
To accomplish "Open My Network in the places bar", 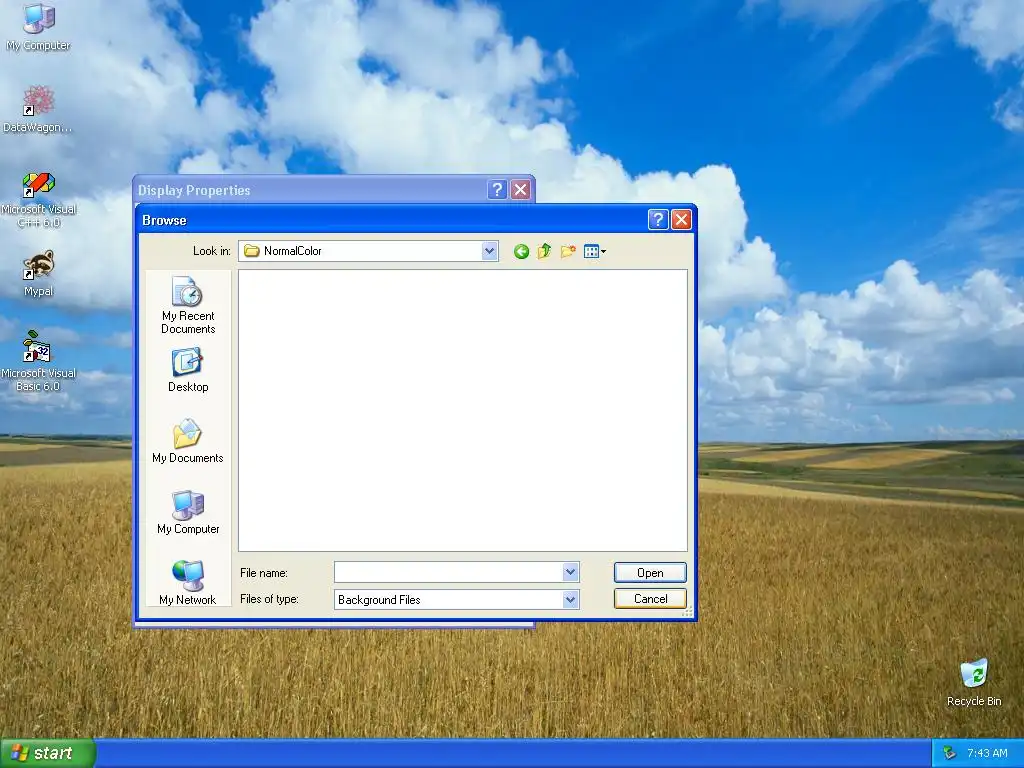I will click(188, 583).
